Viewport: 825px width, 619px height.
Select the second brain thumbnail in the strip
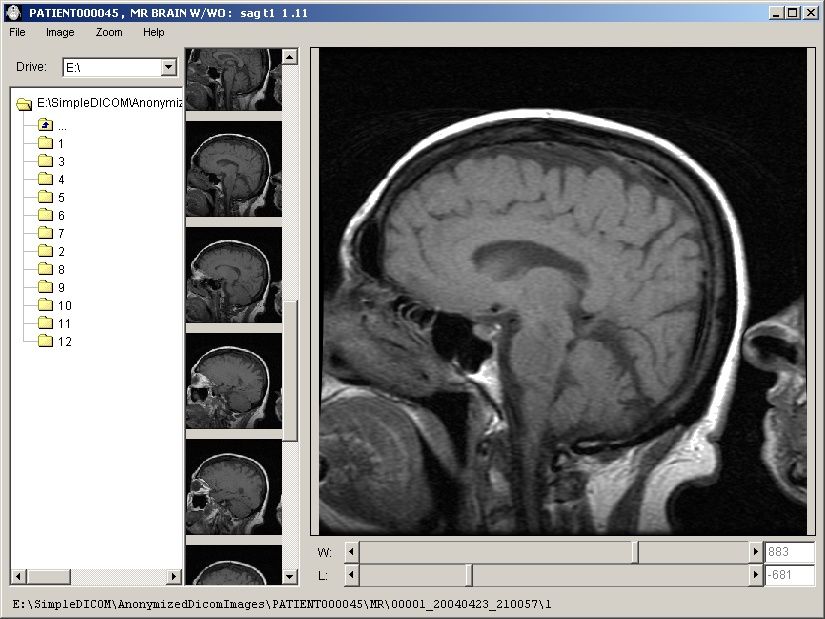[234, 169]
